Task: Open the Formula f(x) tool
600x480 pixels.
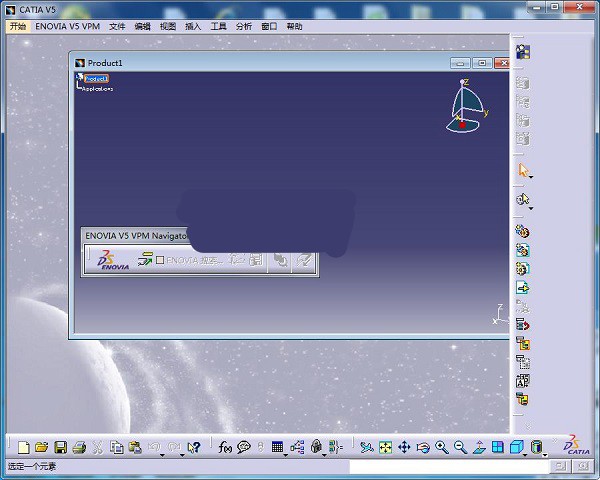Action: pyautogui.click(x=225, y=447)
